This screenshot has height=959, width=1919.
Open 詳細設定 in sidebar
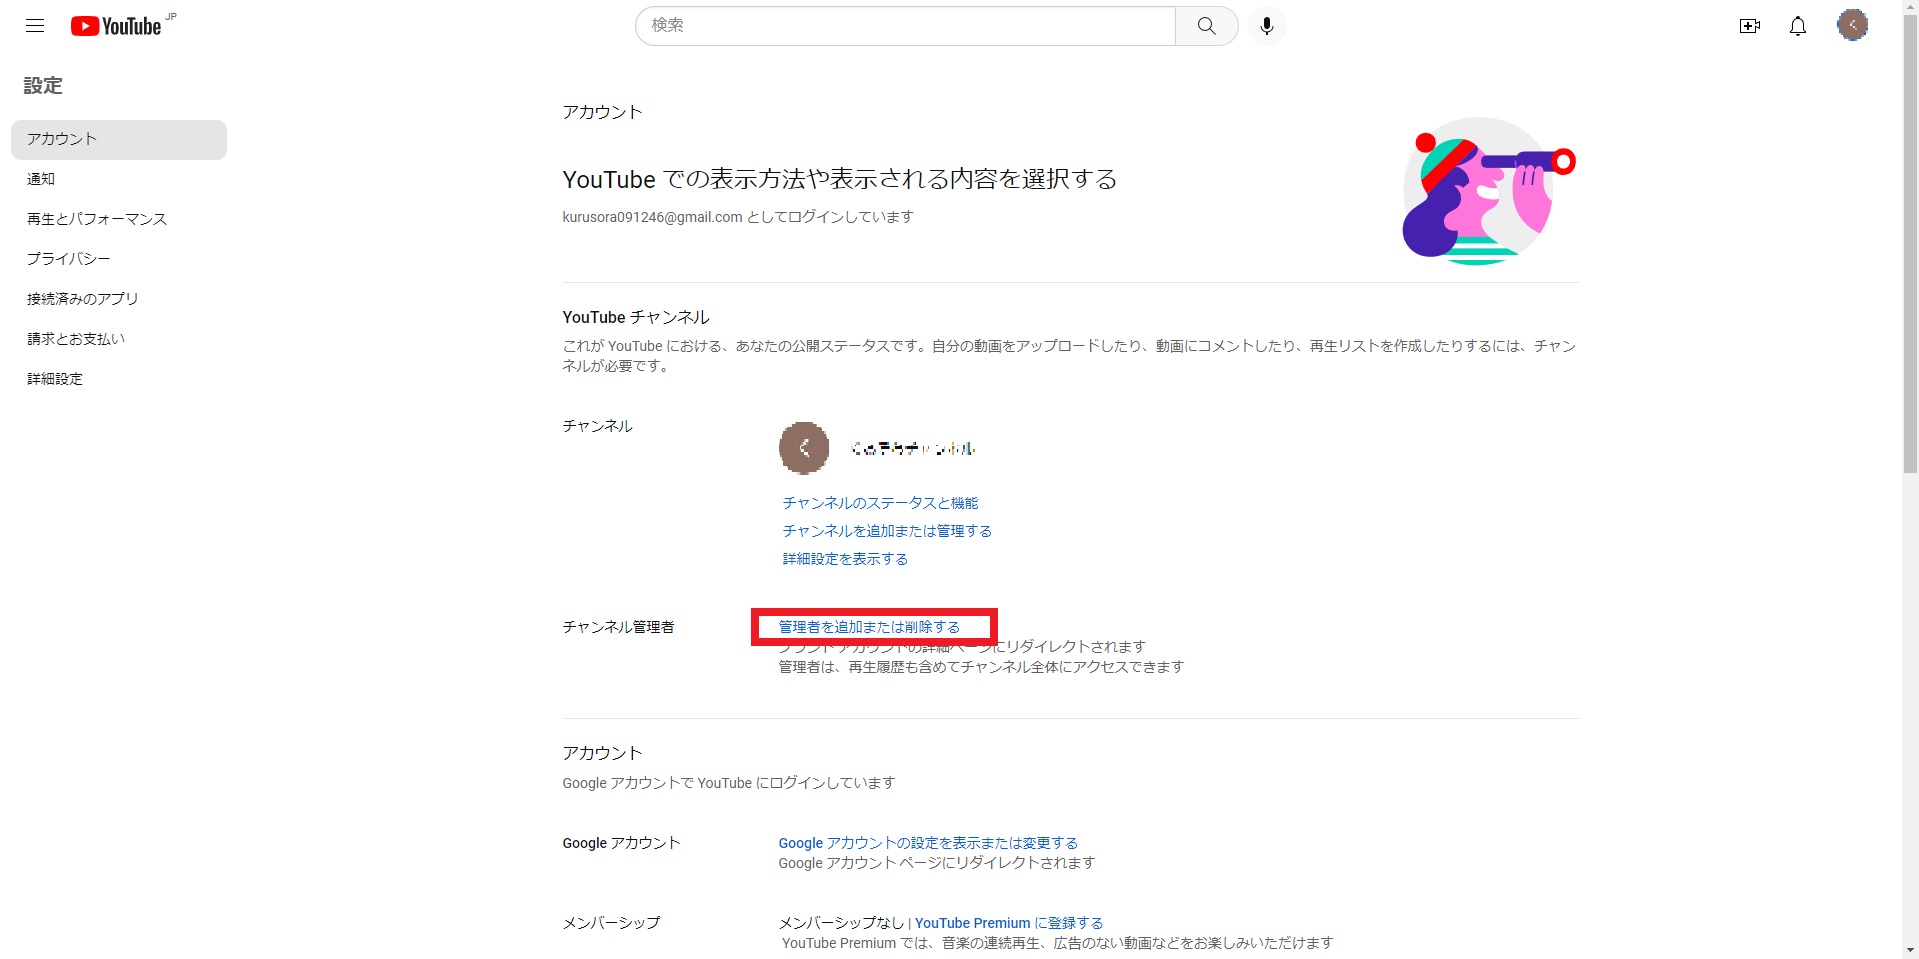pos(55,379)
